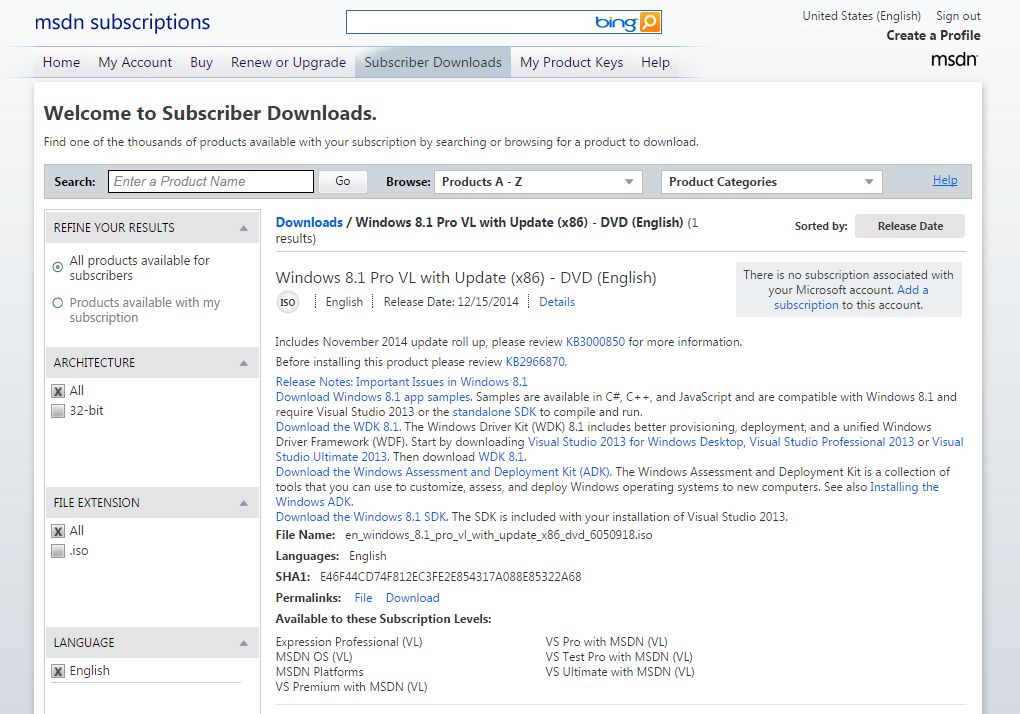The height and width of the screenshot is (714, 1020).
Task: Click the Download permalink
Action: tap(412, 598)
